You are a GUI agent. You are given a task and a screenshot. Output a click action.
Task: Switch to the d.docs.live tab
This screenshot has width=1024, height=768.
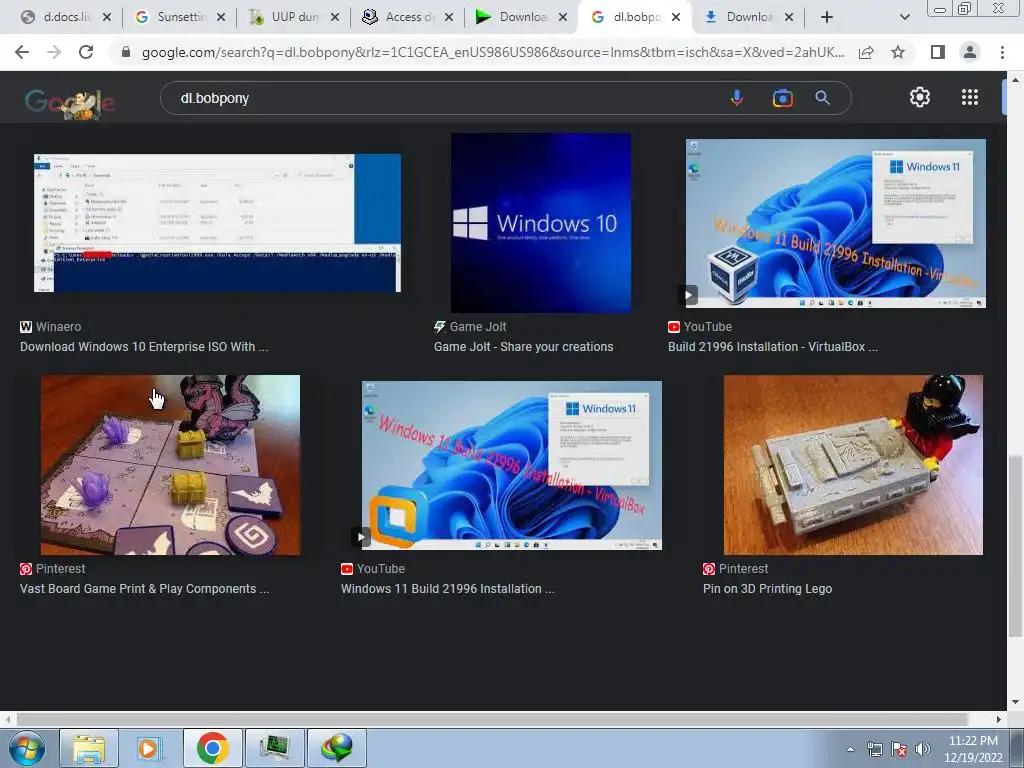coord(65,17)
